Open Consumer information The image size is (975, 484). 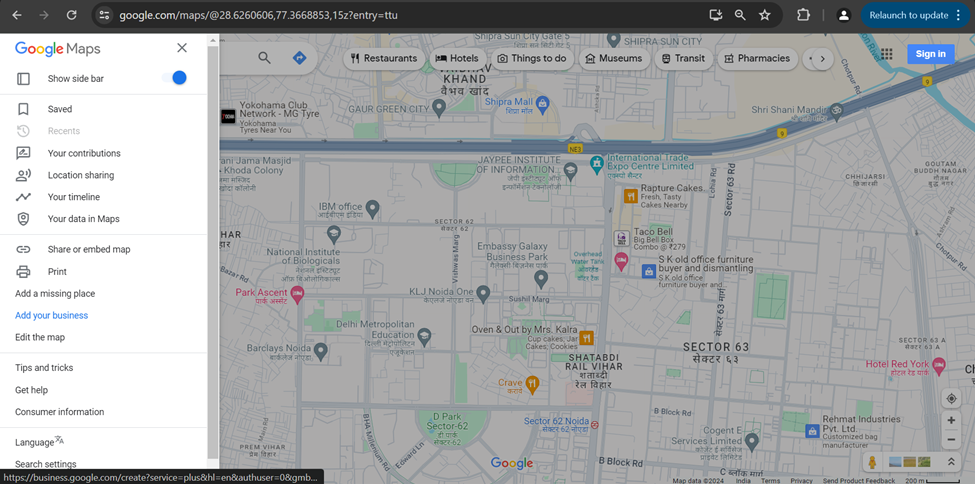coord(60,412)
